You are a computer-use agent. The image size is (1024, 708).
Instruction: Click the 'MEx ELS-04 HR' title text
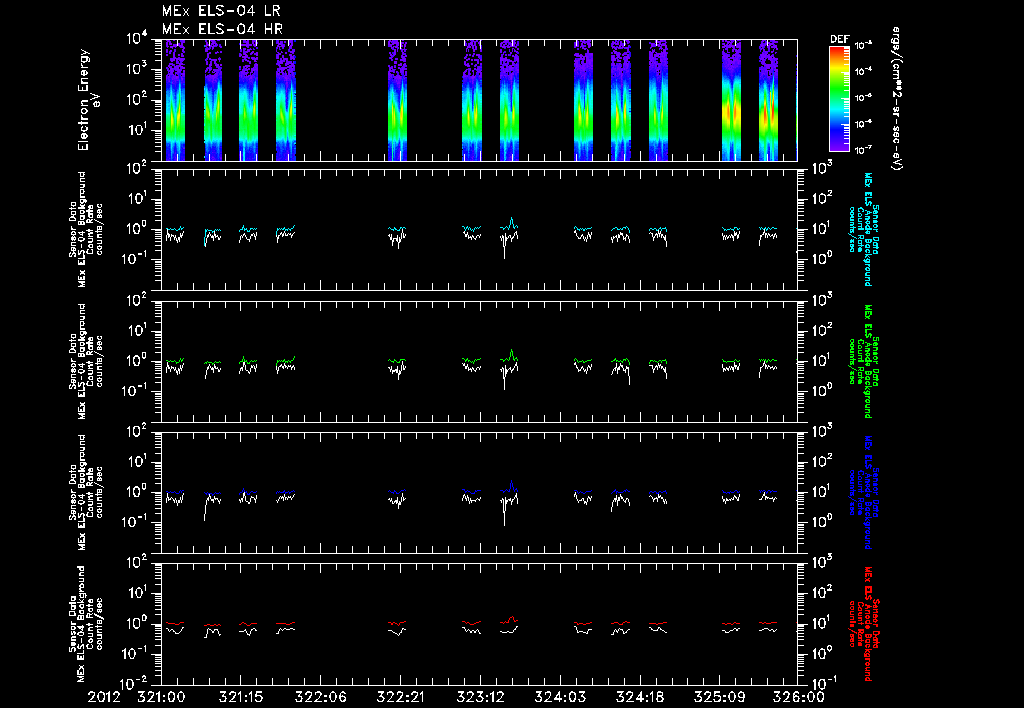point(222,29)
